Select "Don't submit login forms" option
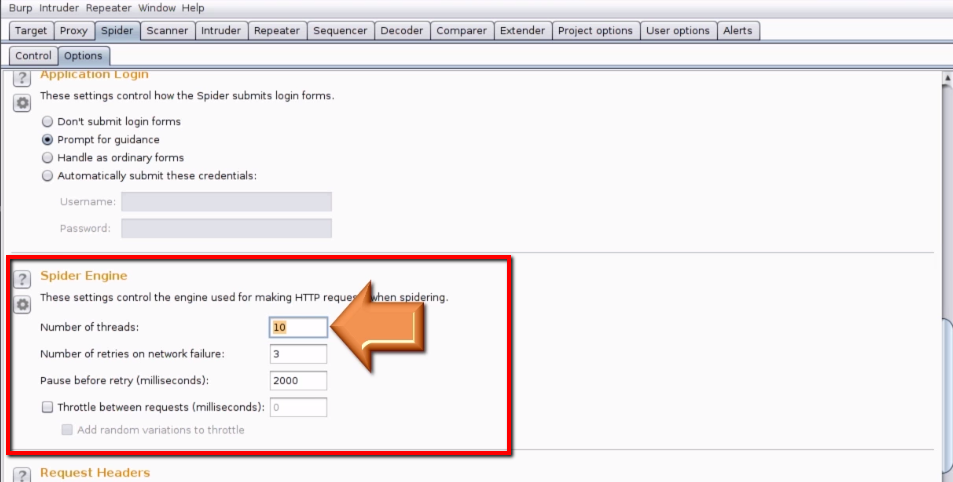 coord(47,122)
